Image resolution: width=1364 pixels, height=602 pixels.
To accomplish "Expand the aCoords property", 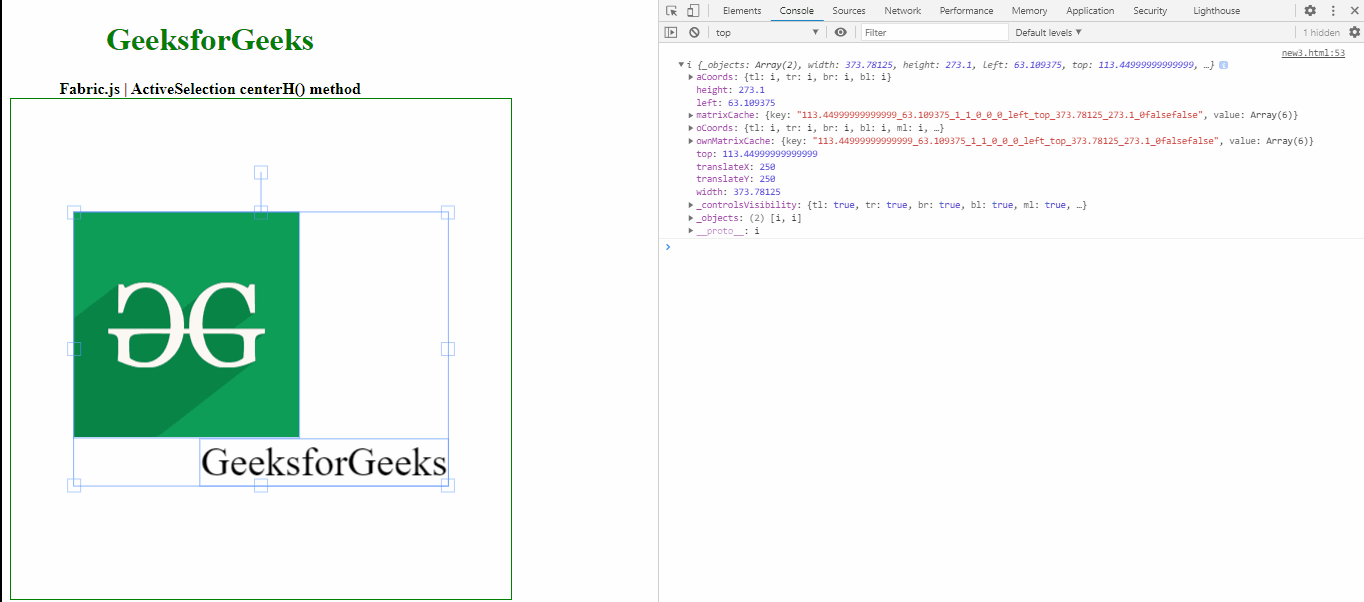I will (x=690, y=76).
